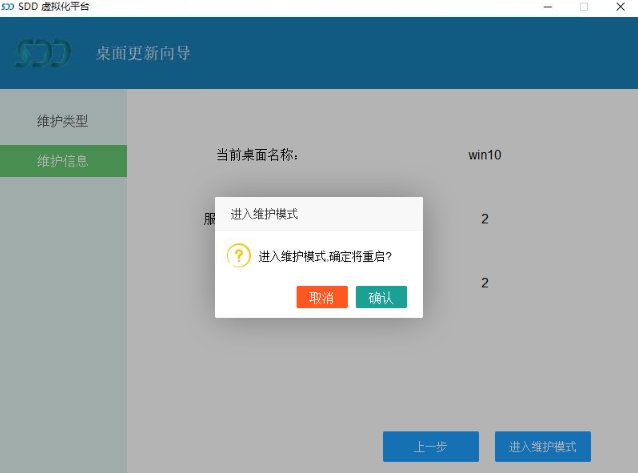
Task: Click the upper value 2 below win10
Action: 484,219
